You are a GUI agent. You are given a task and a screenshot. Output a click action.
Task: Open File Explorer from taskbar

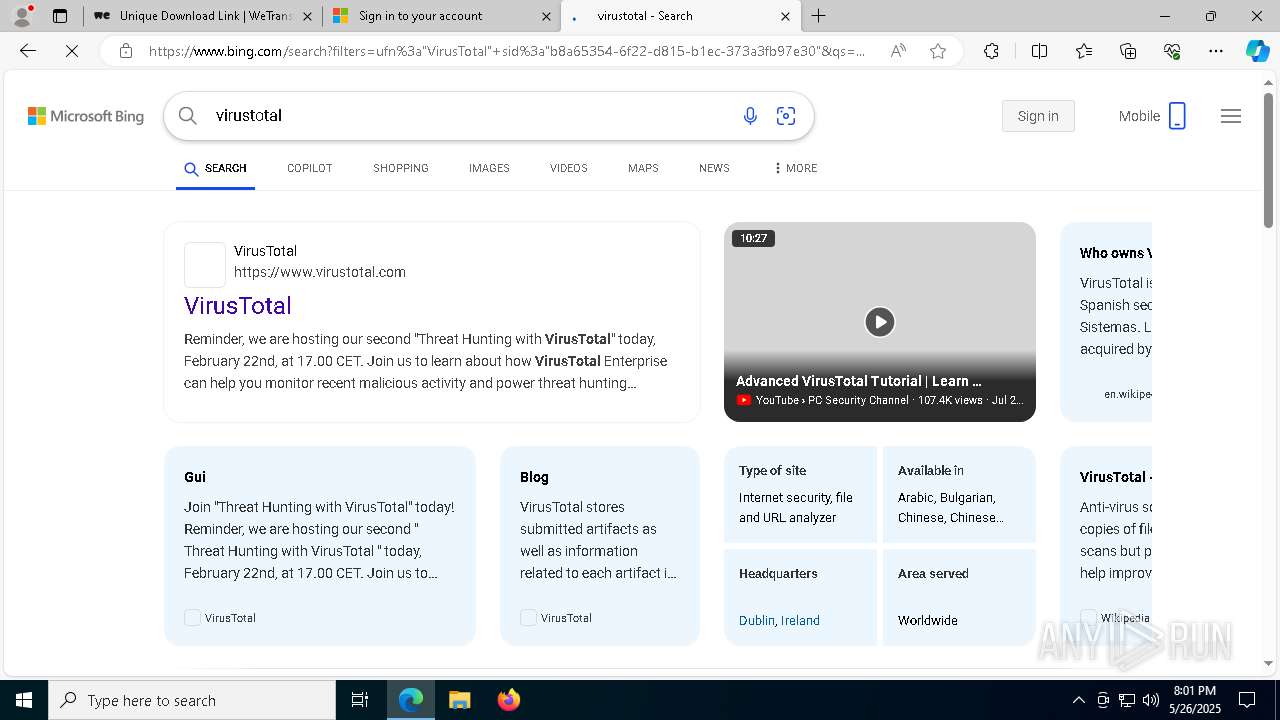459,700
